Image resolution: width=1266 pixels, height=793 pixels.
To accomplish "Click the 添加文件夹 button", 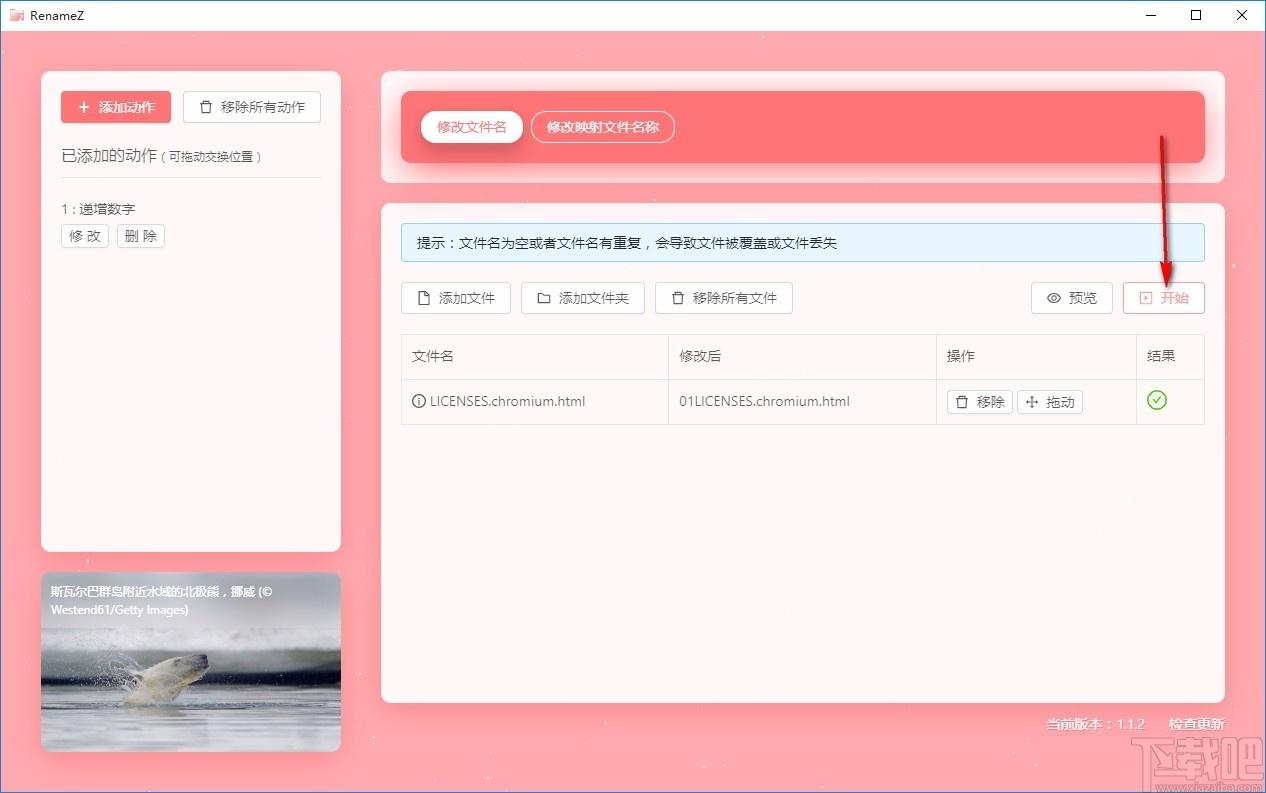I will (x=583, y=298).
